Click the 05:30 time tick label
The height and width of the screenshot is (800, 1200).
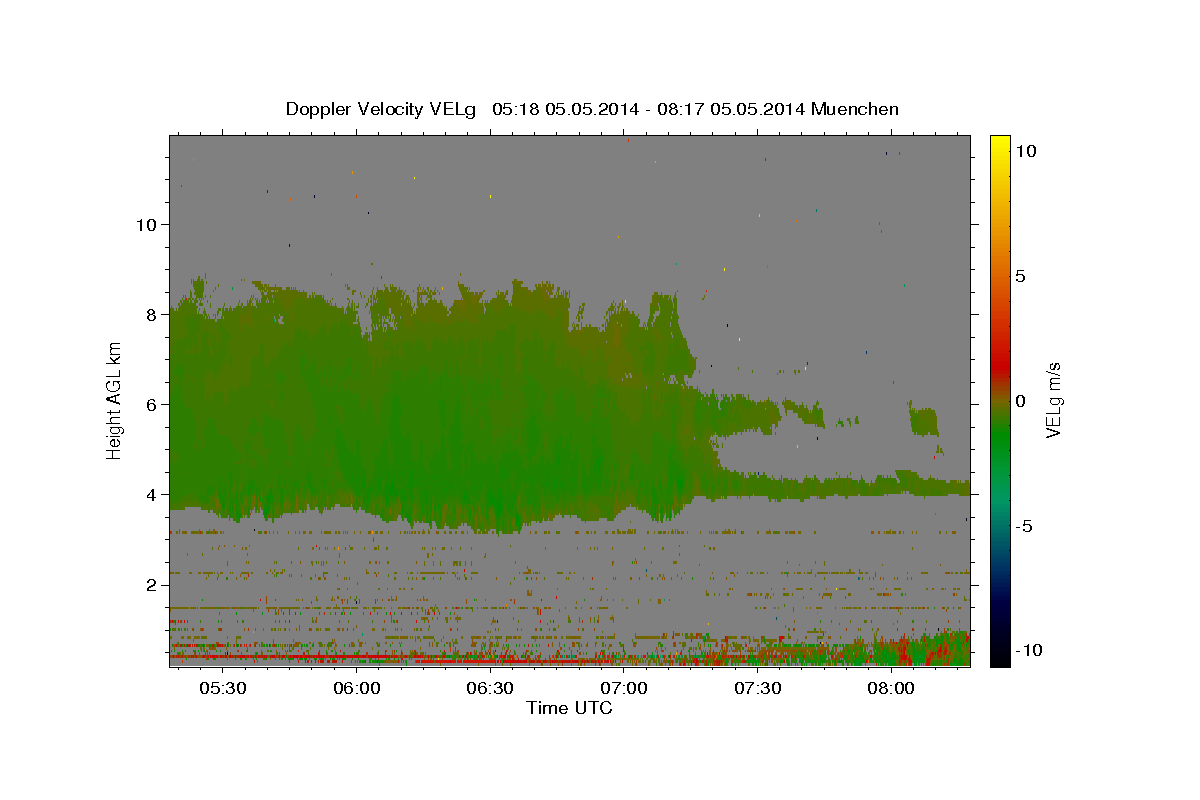[x=222, y=688]
